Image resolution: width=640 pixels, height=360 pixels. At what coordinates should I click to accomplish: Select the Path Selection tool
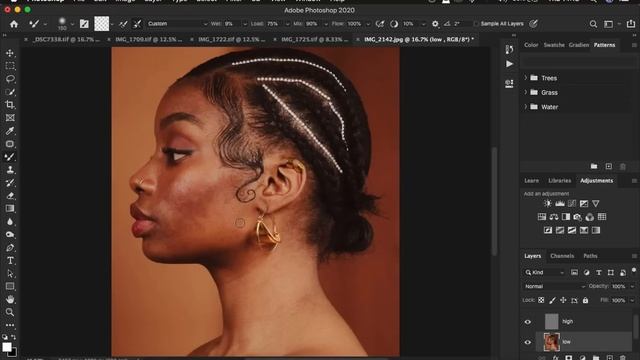pyautogui.click(x=10, y=273)
